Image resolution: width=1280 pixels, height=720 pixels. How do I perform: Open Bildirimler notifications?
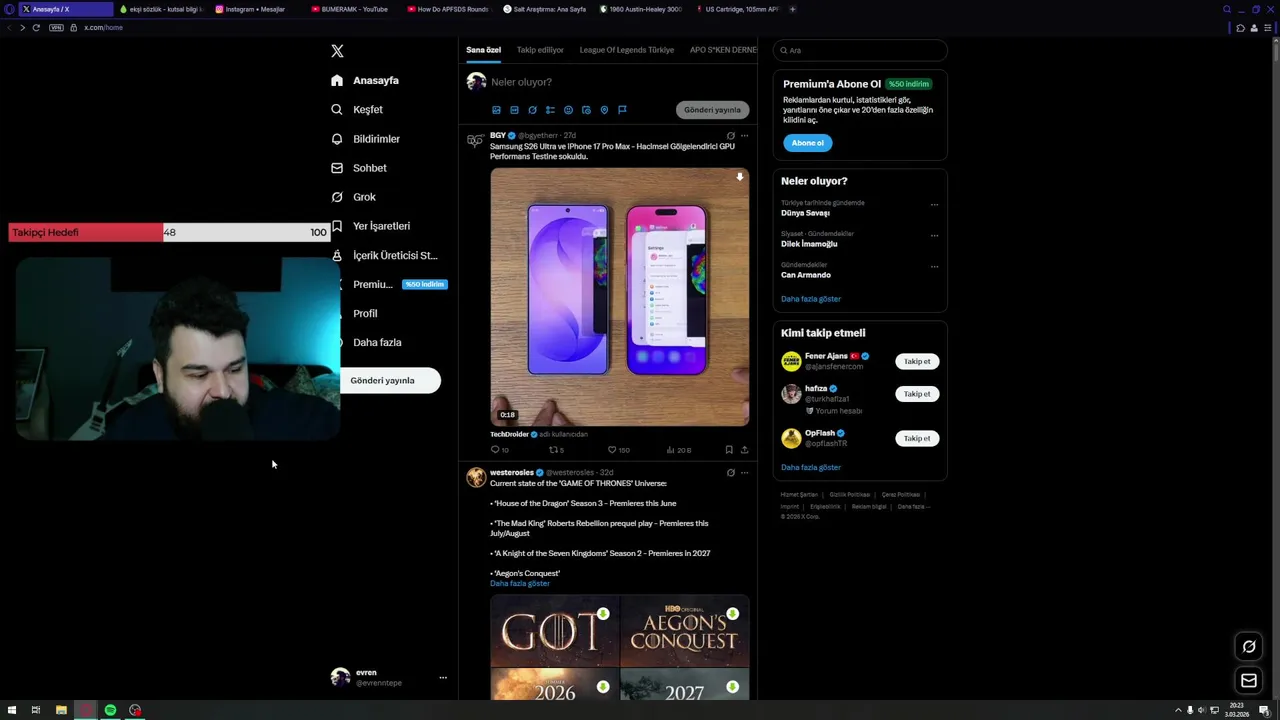[365, 139]
